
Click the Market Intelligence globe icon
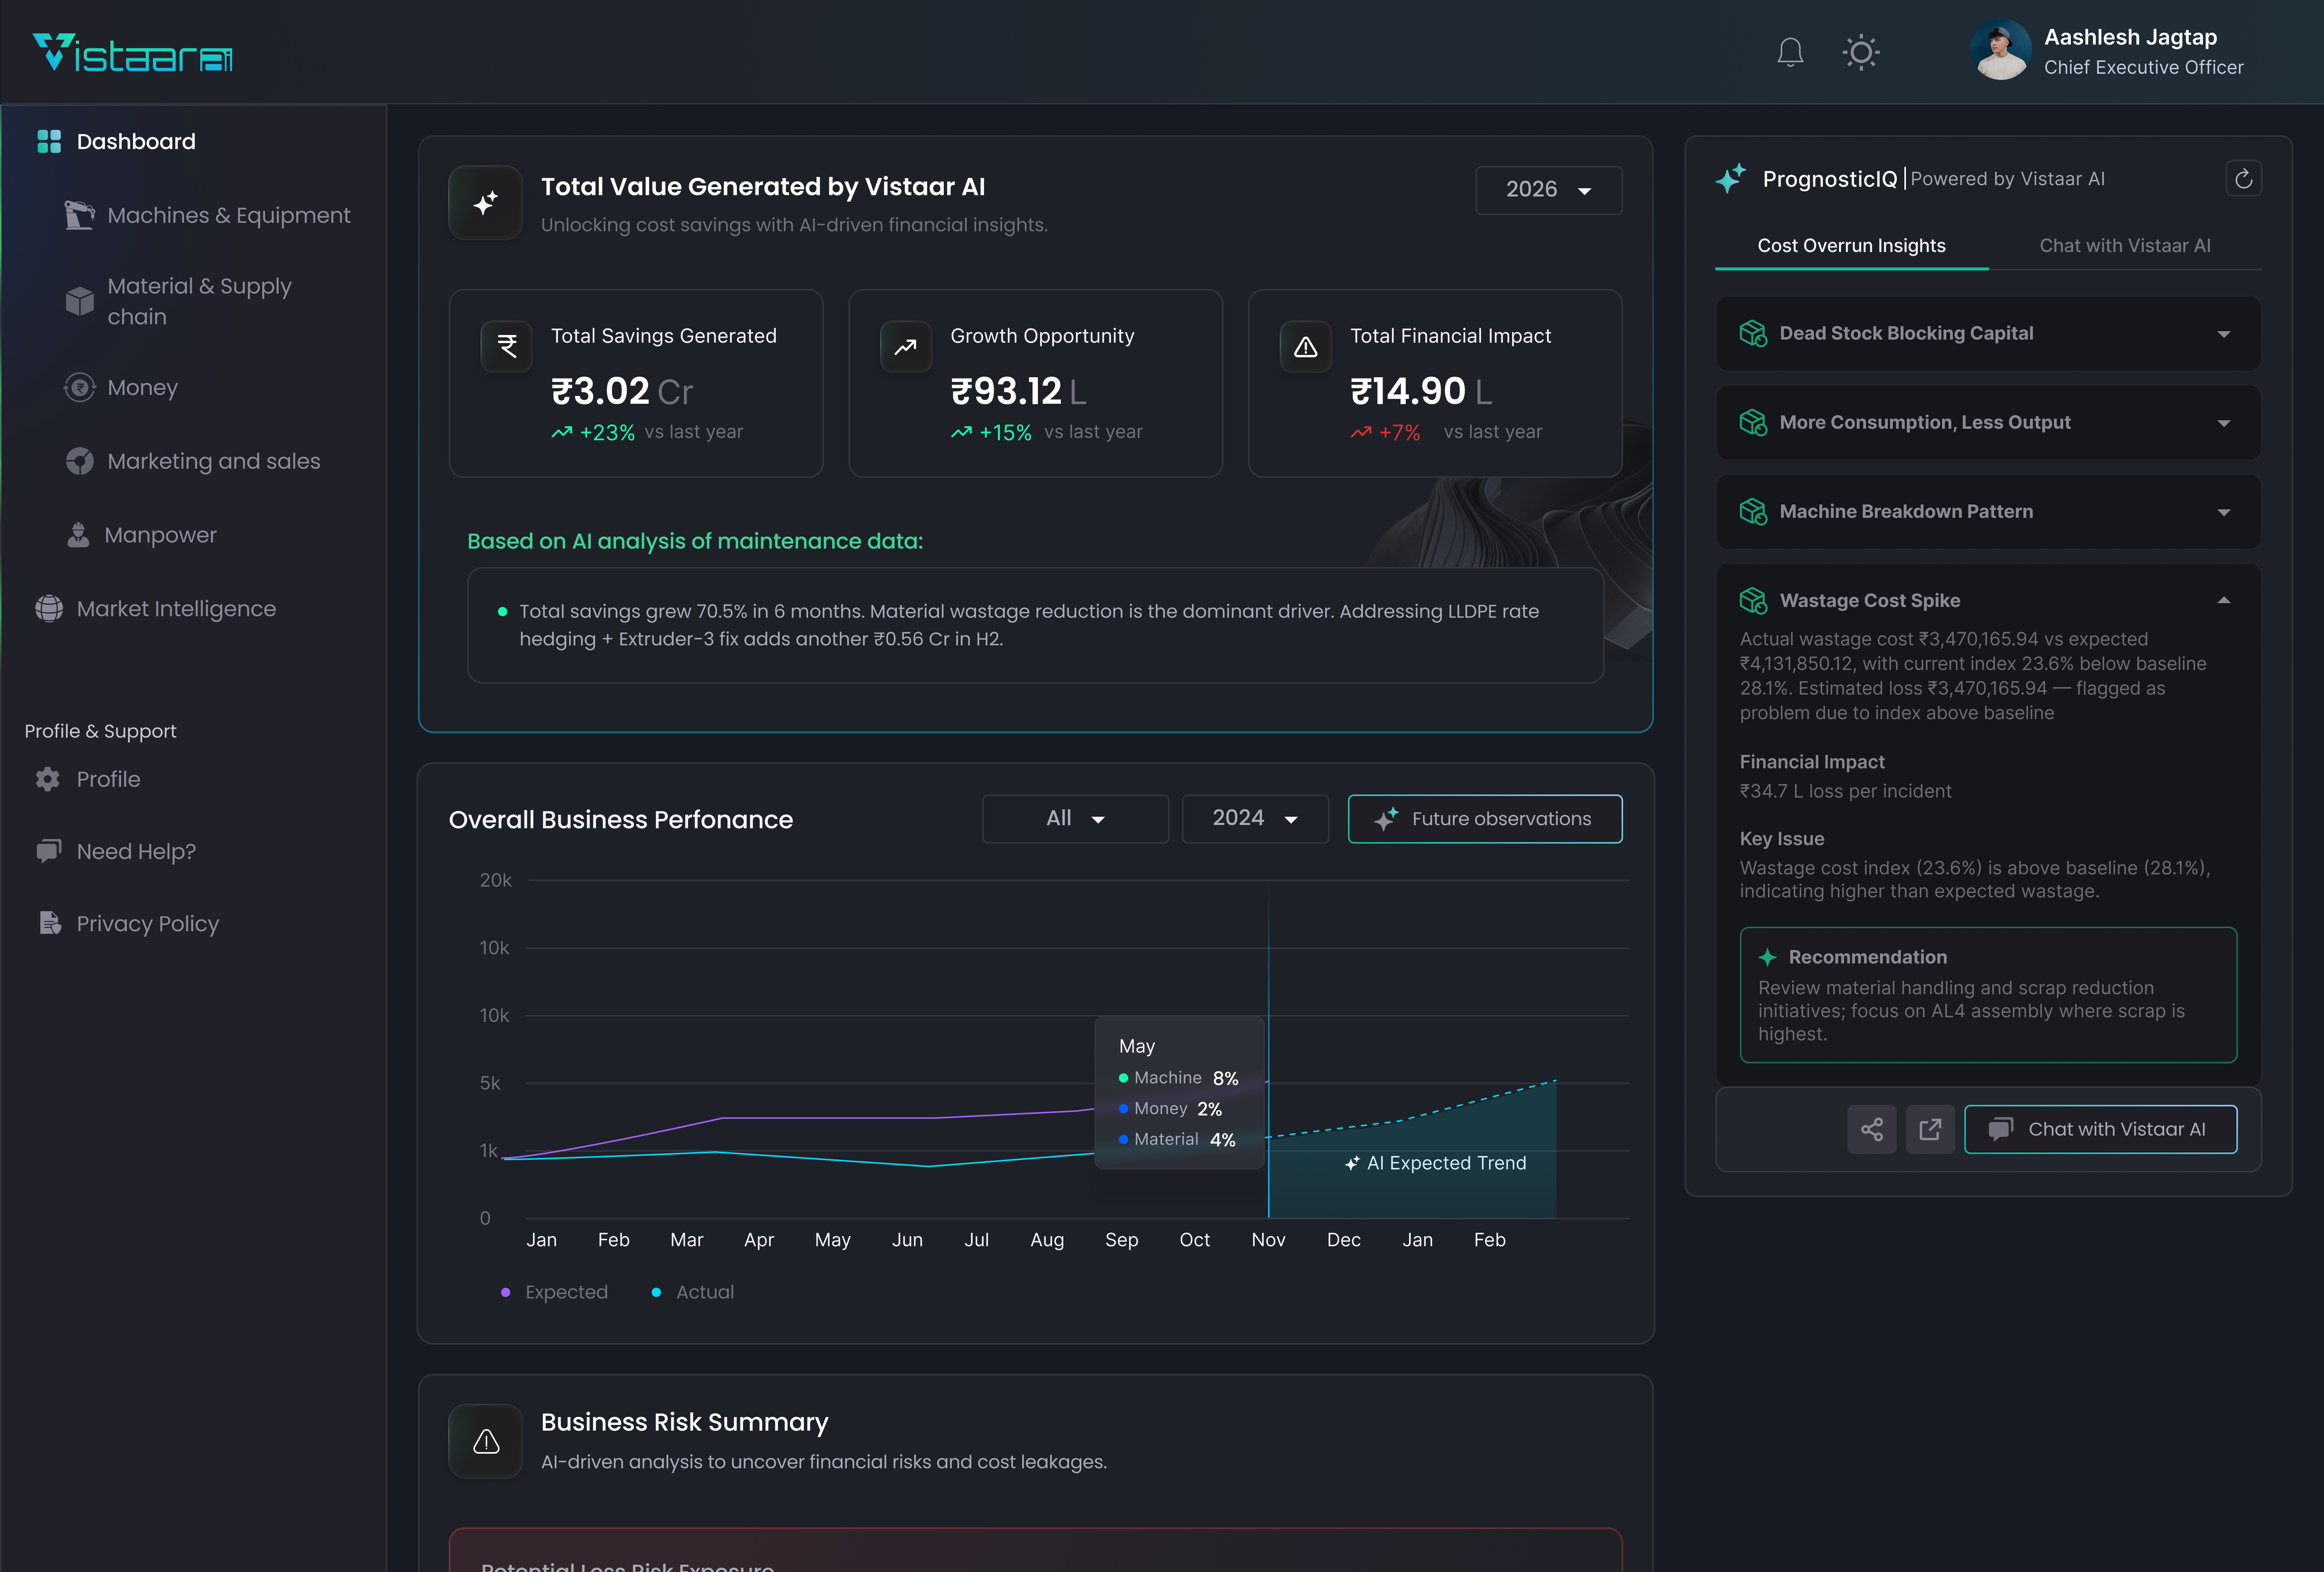[x=49, y=608]
